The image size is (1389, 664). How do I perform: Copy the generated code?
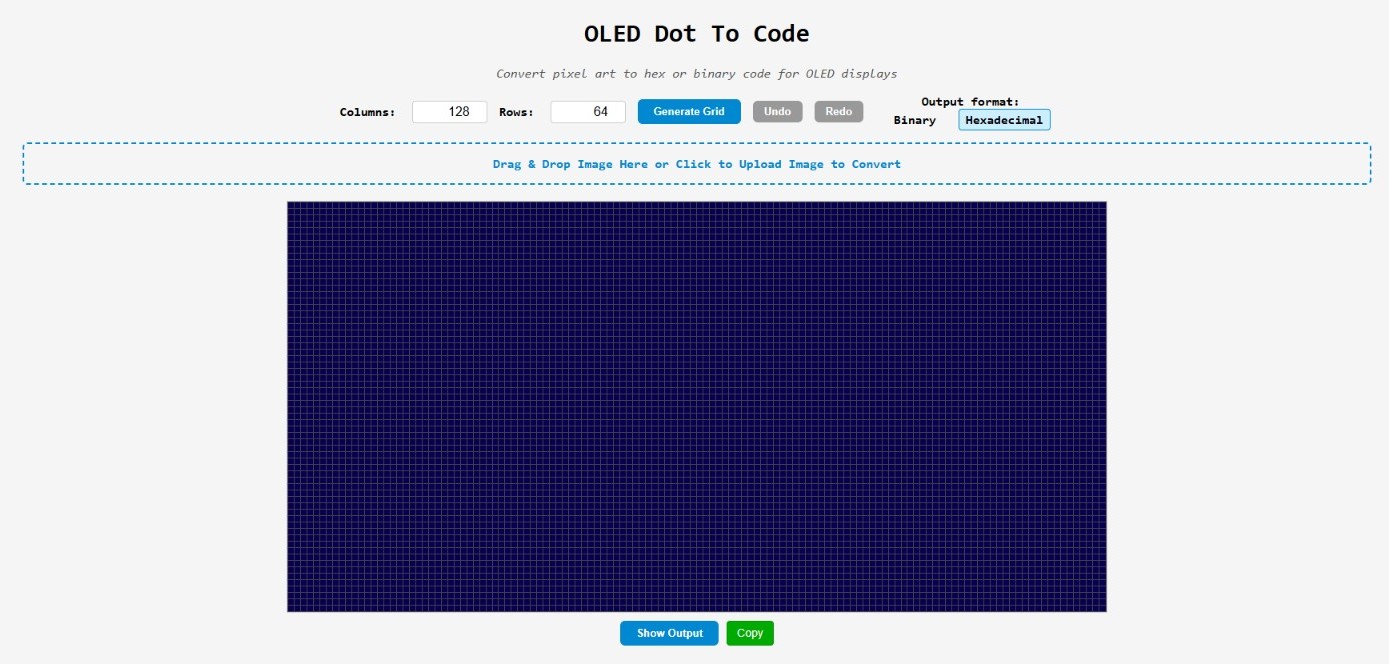click(750, 633)
